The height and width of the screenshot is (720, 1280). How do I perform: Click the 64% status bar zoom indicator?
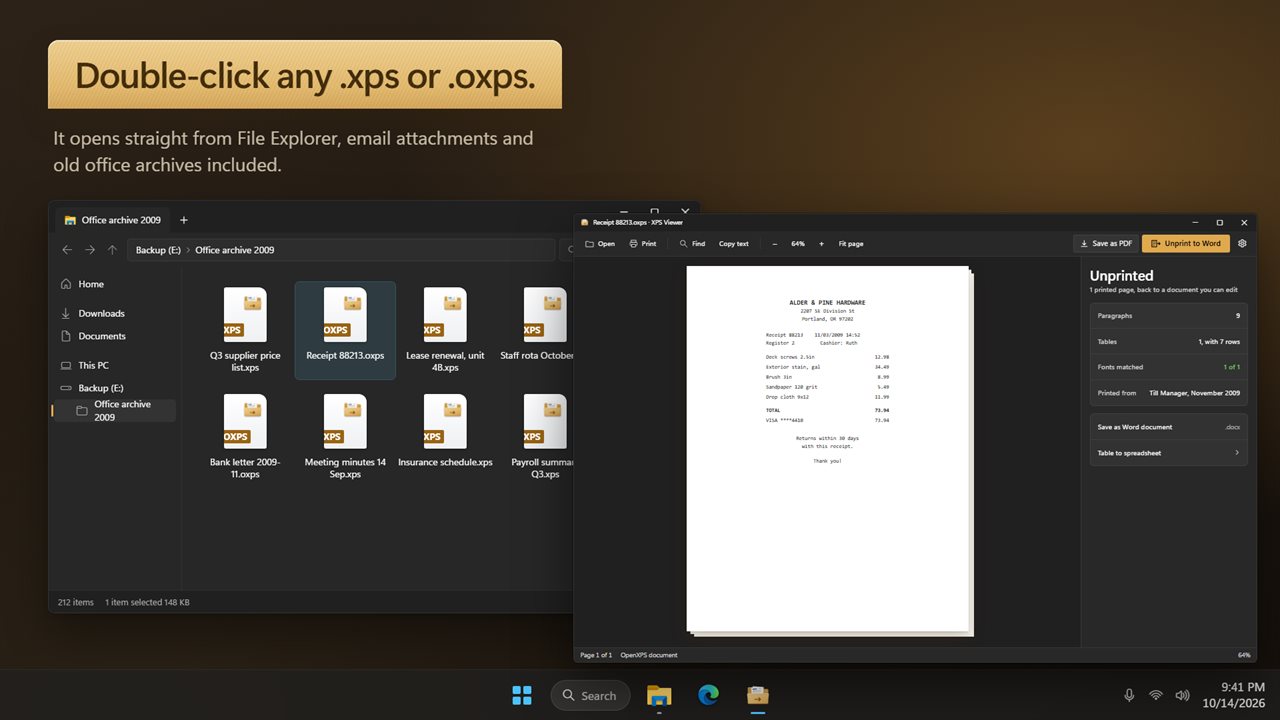(x=1244, y=655)
